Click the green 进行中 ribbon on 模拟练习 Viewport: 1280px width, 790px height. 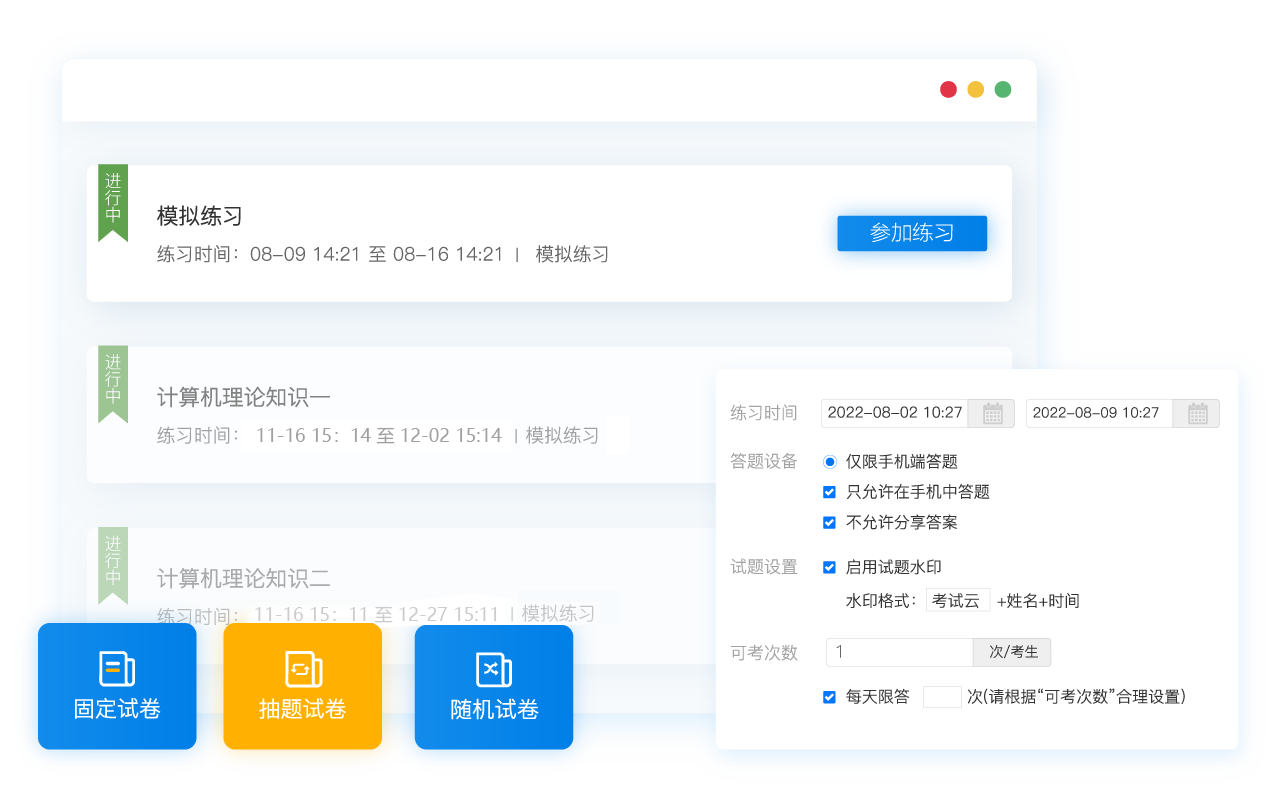[x=113, y=202]
